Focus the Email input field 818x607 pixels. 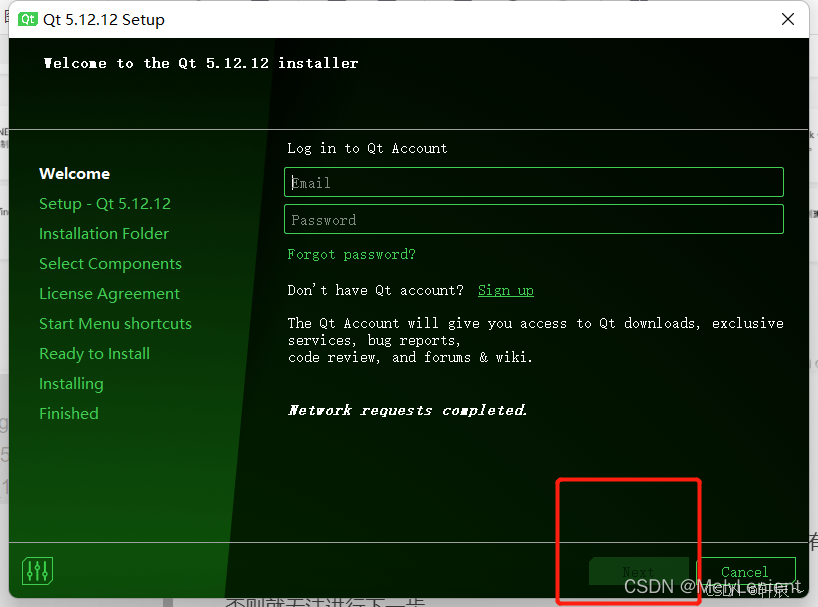pos(534,182)
